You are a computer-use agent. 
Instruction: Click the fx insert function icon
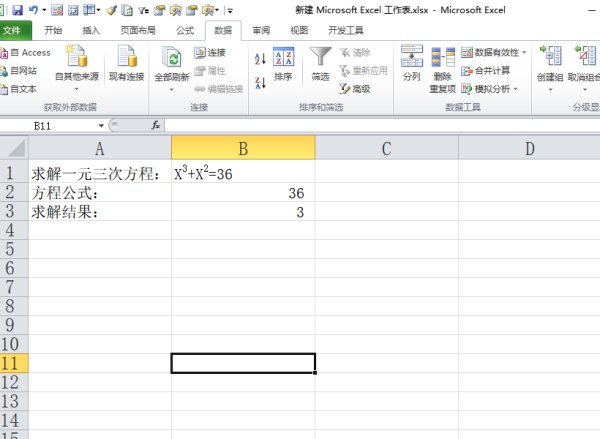click(x=156, y=125)
